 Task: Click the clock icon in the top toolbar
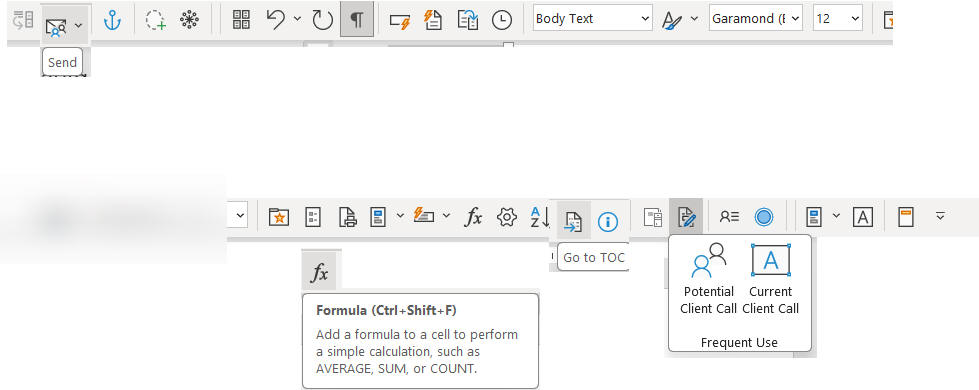point(501,21)
